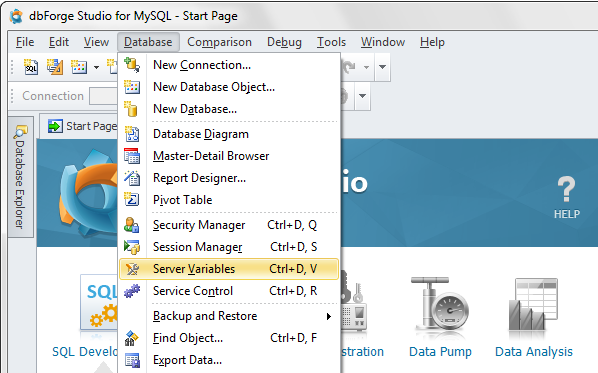Select New Connection... menu entry

pos(229,65)
